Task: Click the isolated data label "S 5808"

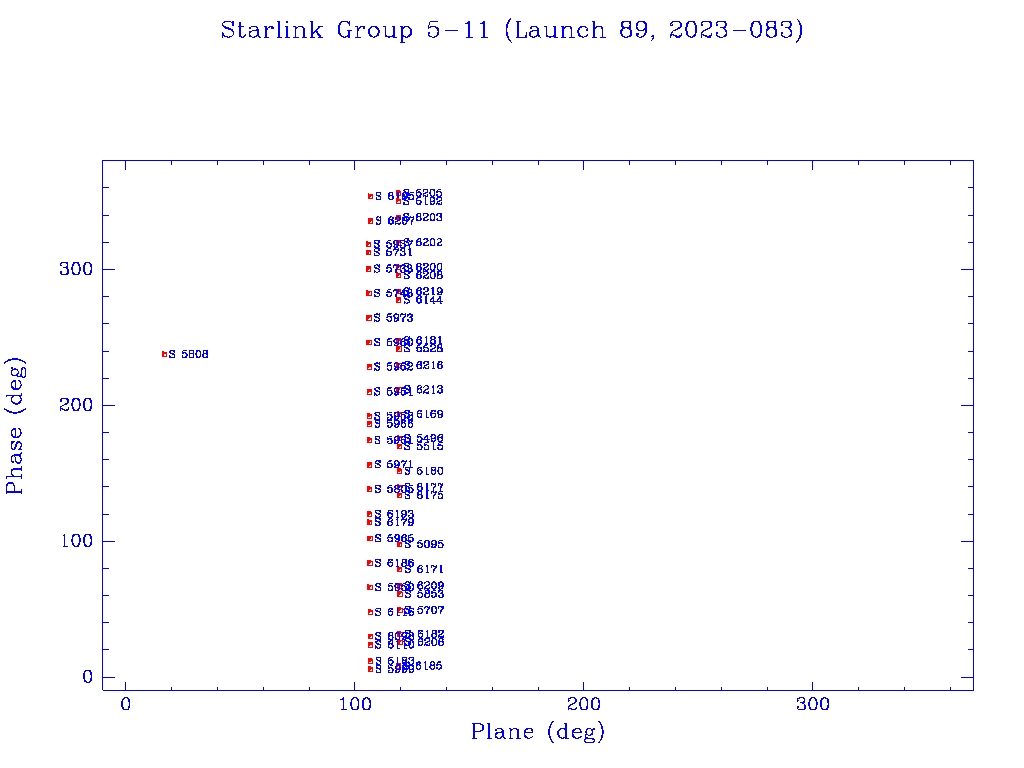Action: pos(189,354)
